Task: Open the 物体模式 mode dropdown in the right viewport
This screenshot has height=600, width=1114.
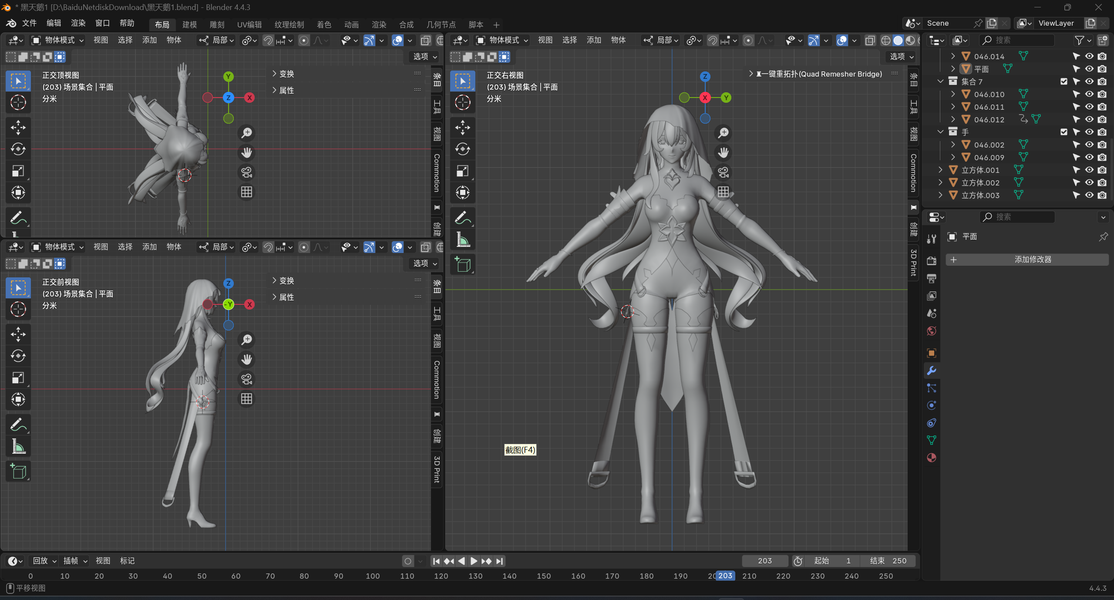Action: 502,40
